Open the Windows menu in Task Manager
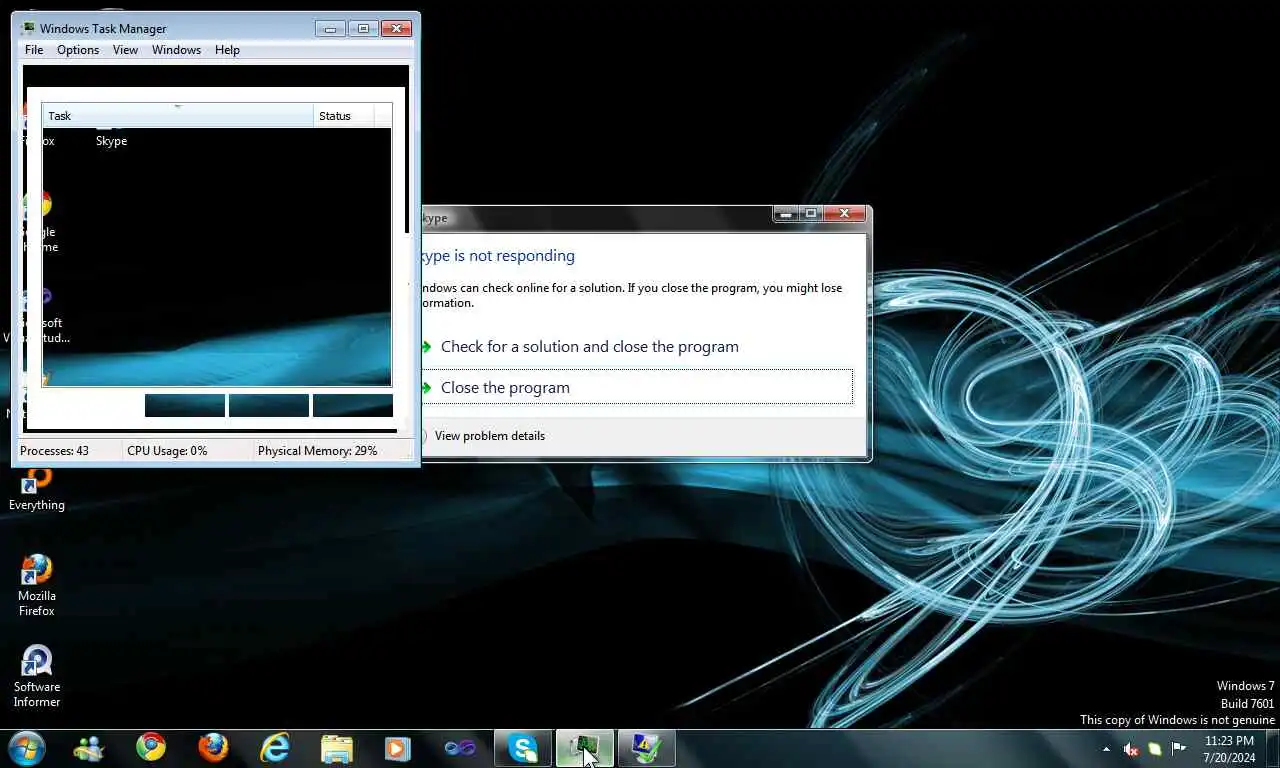This screenshot has width=1280, height=768. [x=176, y=50]
